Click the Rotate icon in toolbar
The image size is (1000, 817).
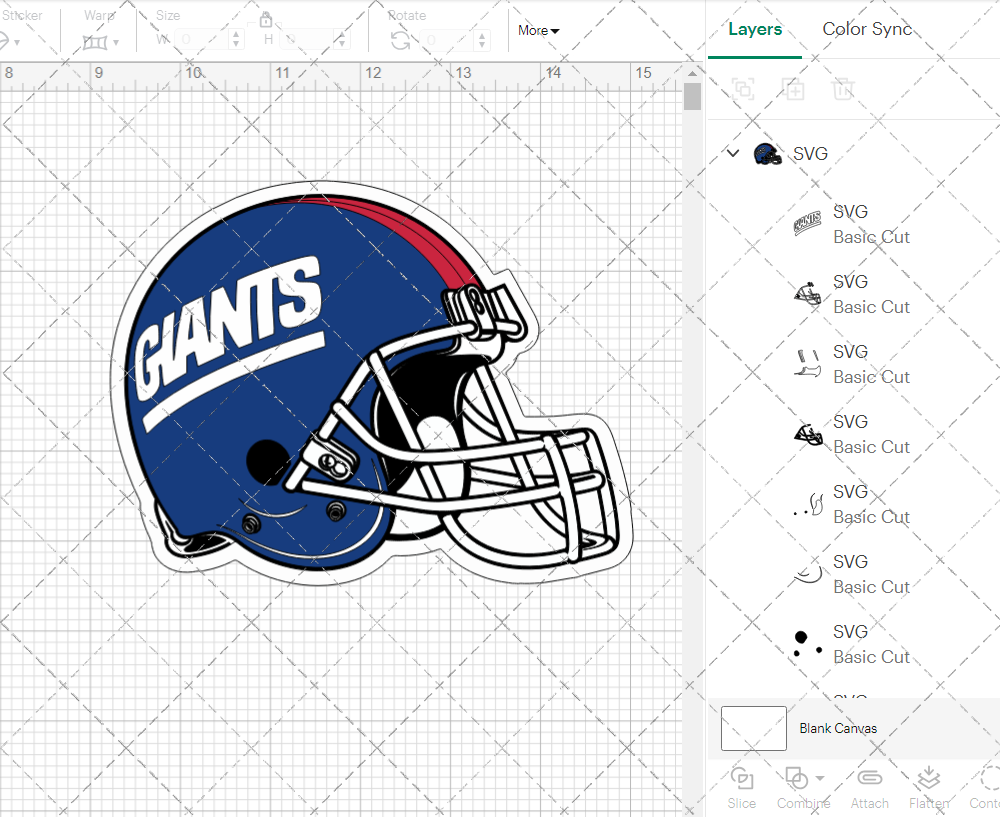[x=400, y=40]
